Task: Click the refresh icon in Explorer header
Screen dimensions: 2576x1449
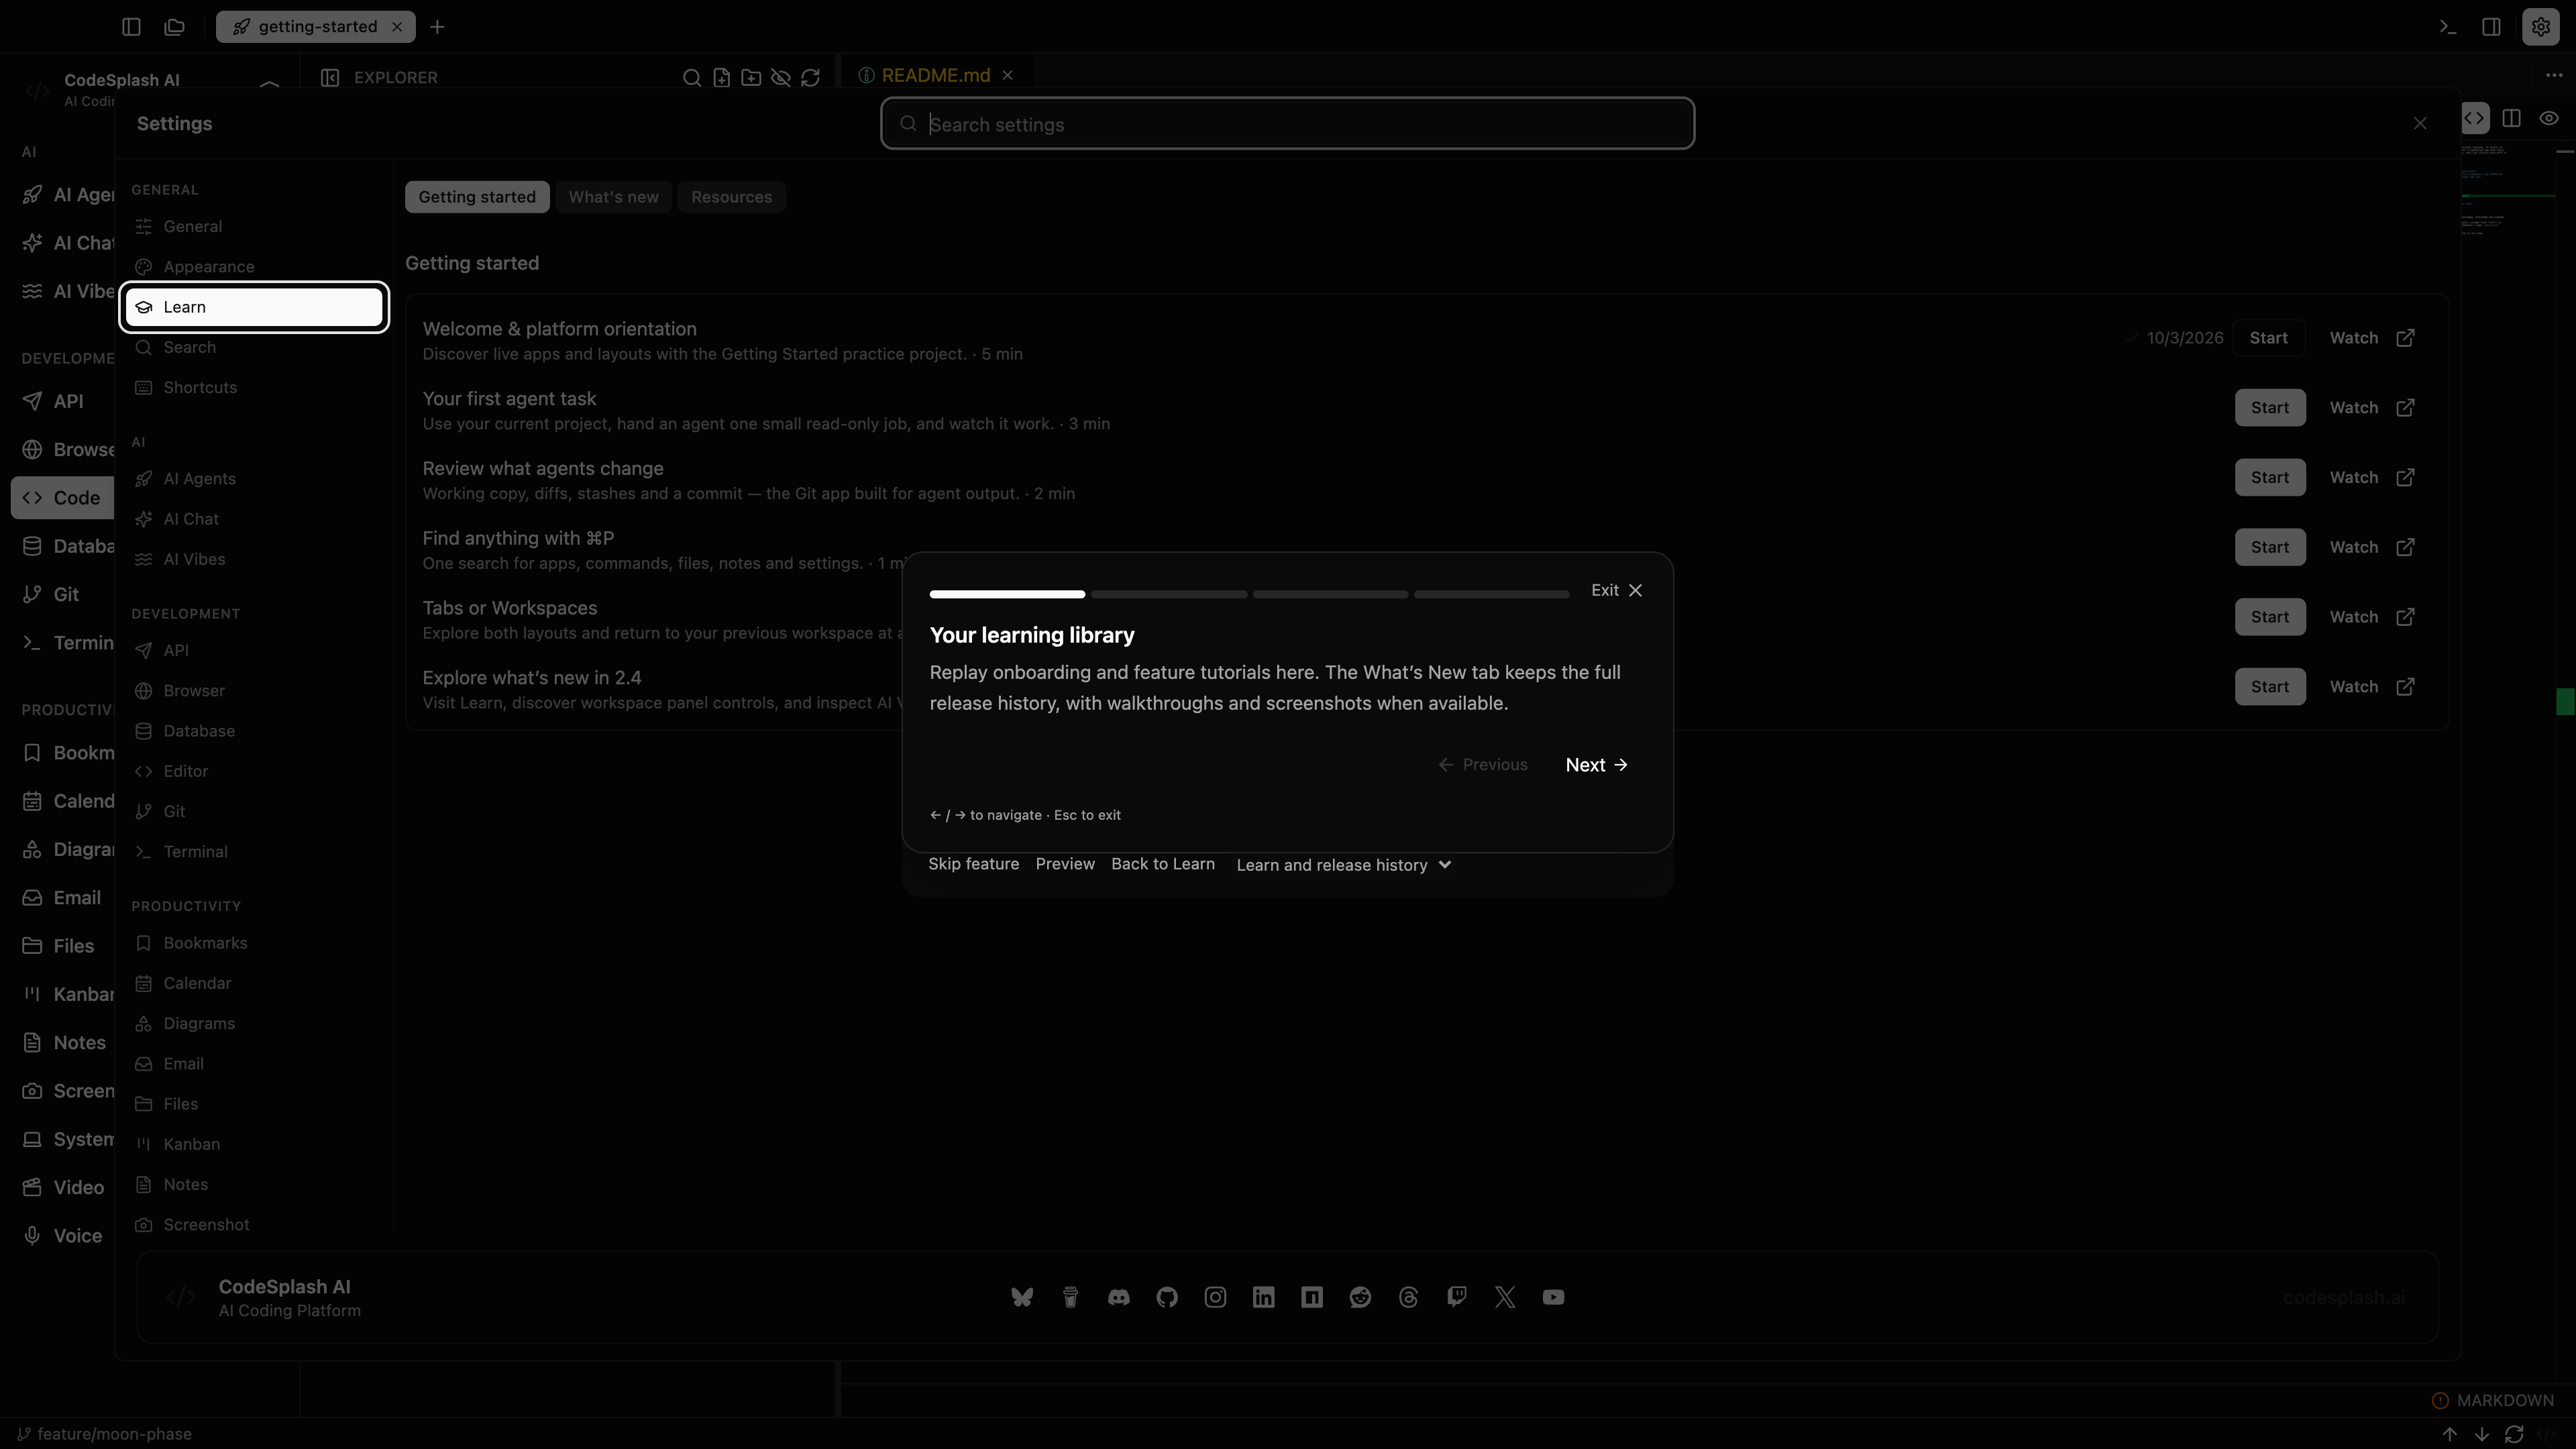Action: click(x=810, y=77)
